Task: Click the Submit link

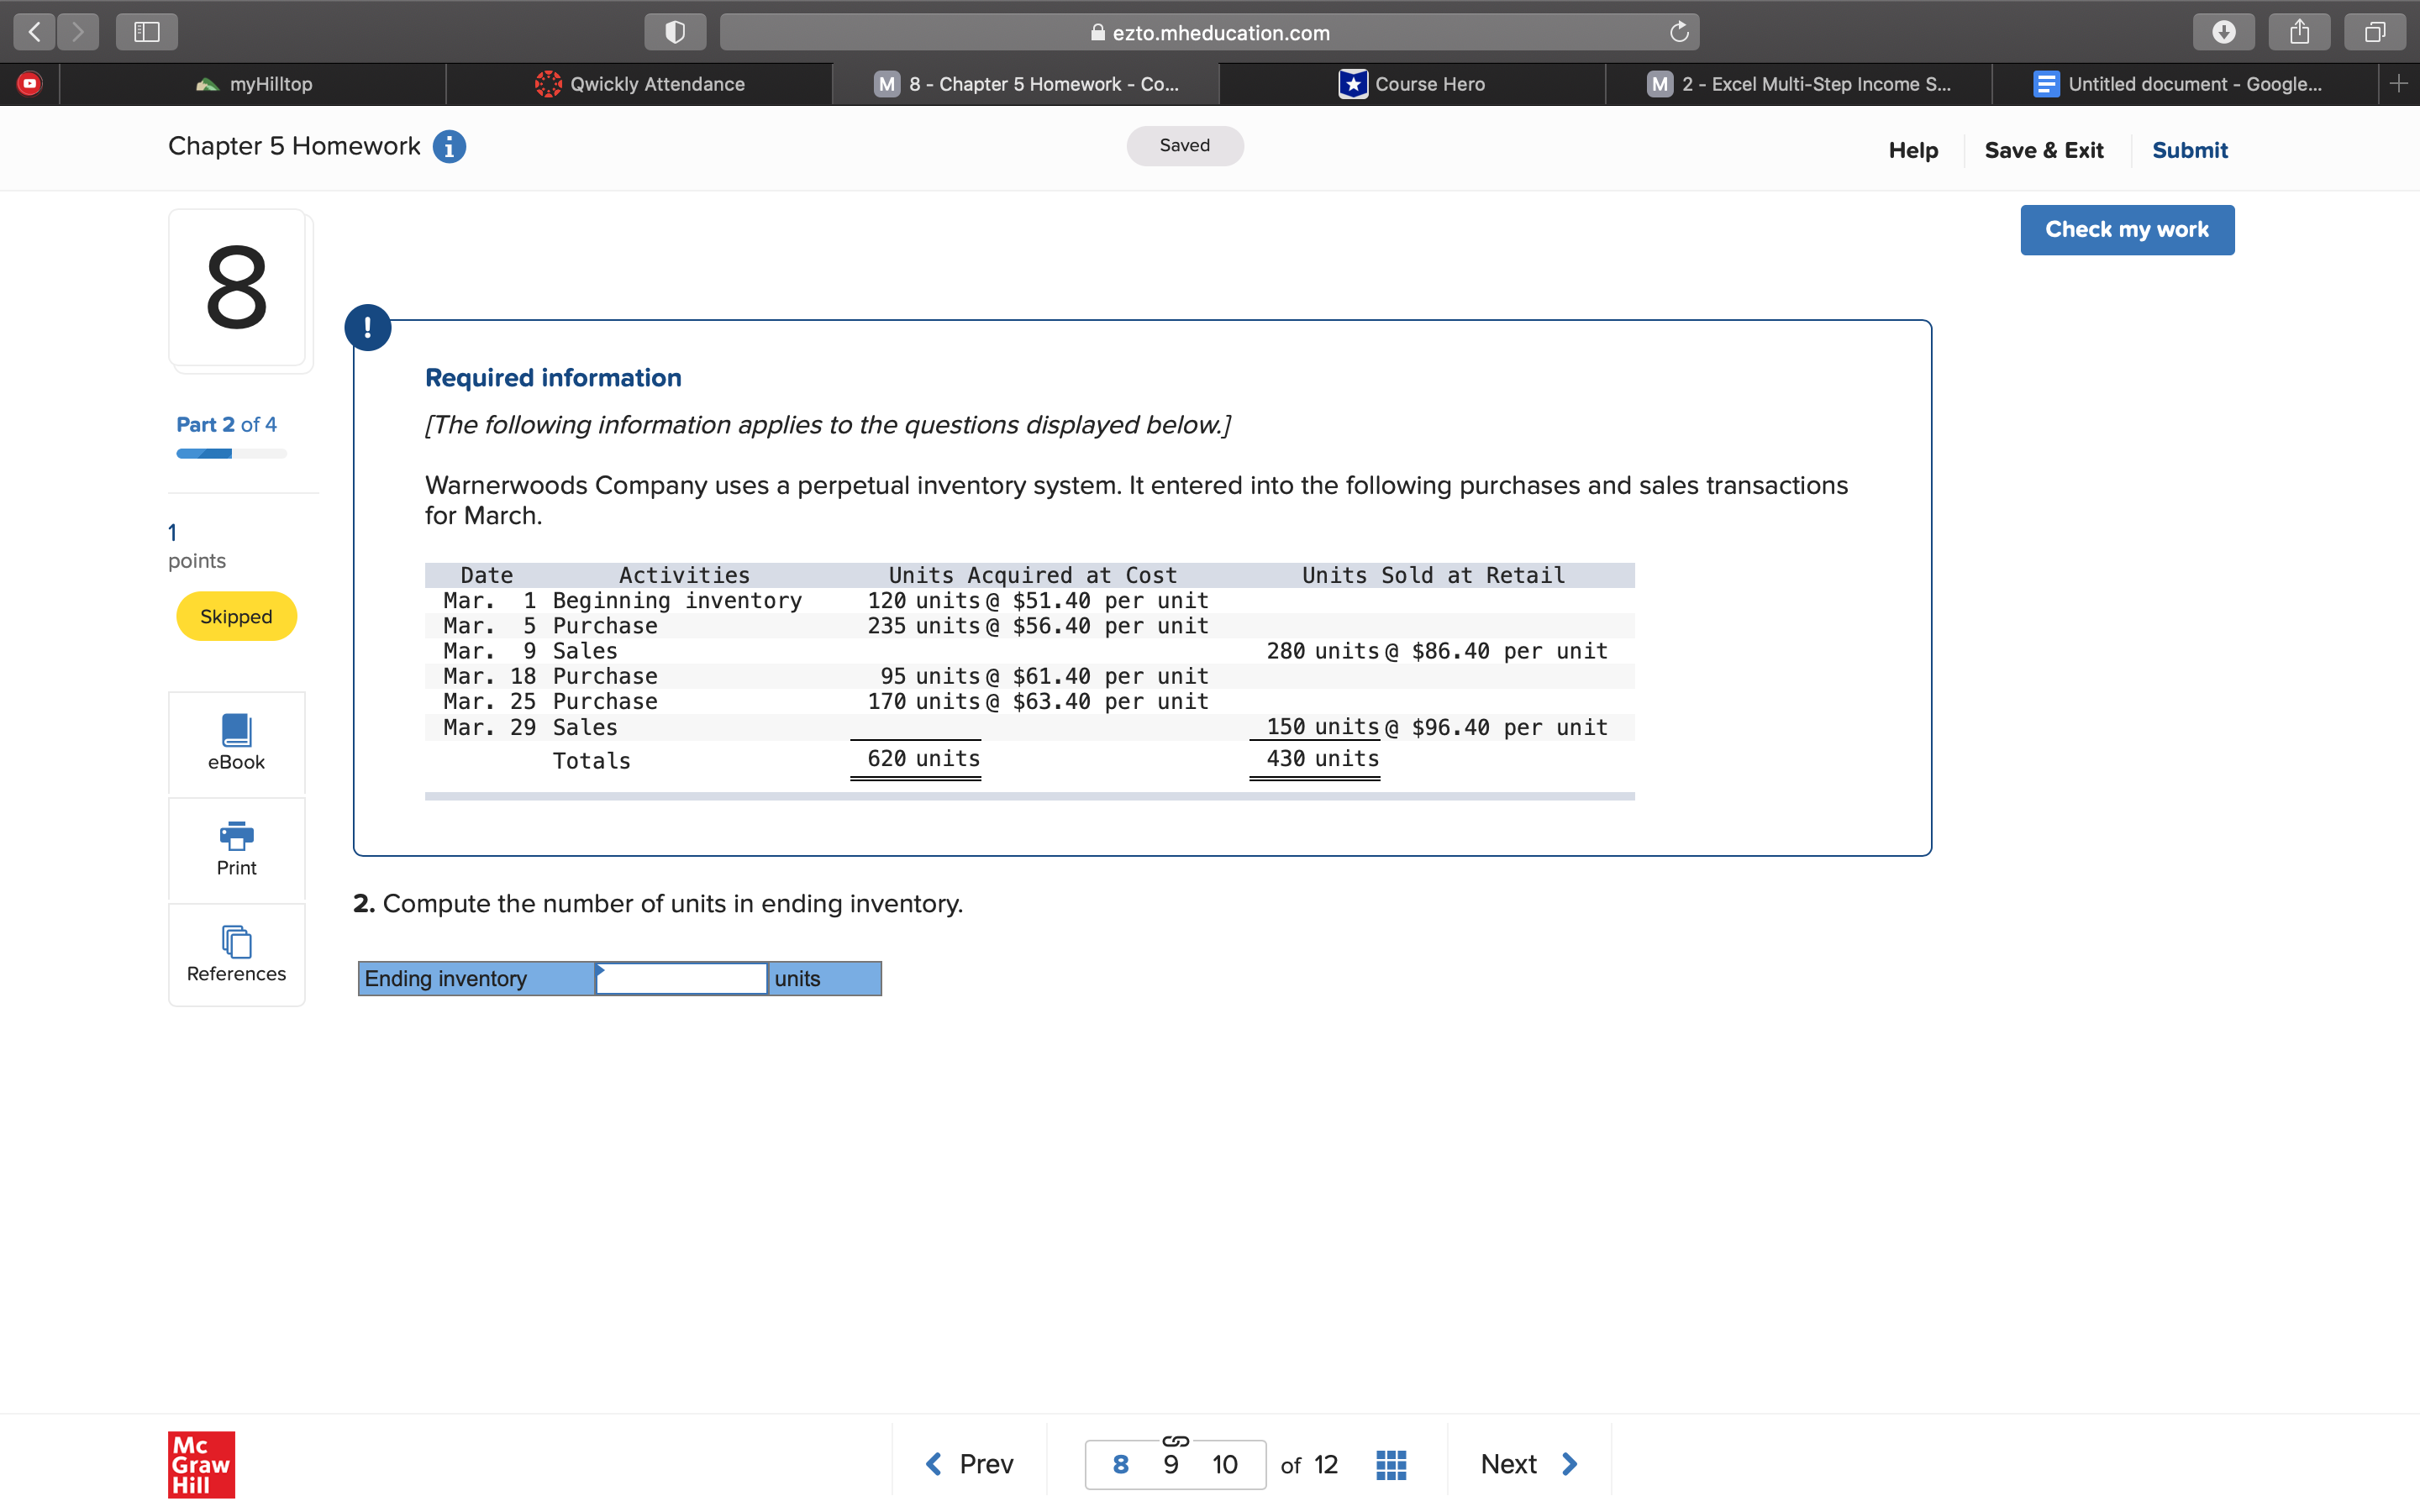Action: (2189, 150)
